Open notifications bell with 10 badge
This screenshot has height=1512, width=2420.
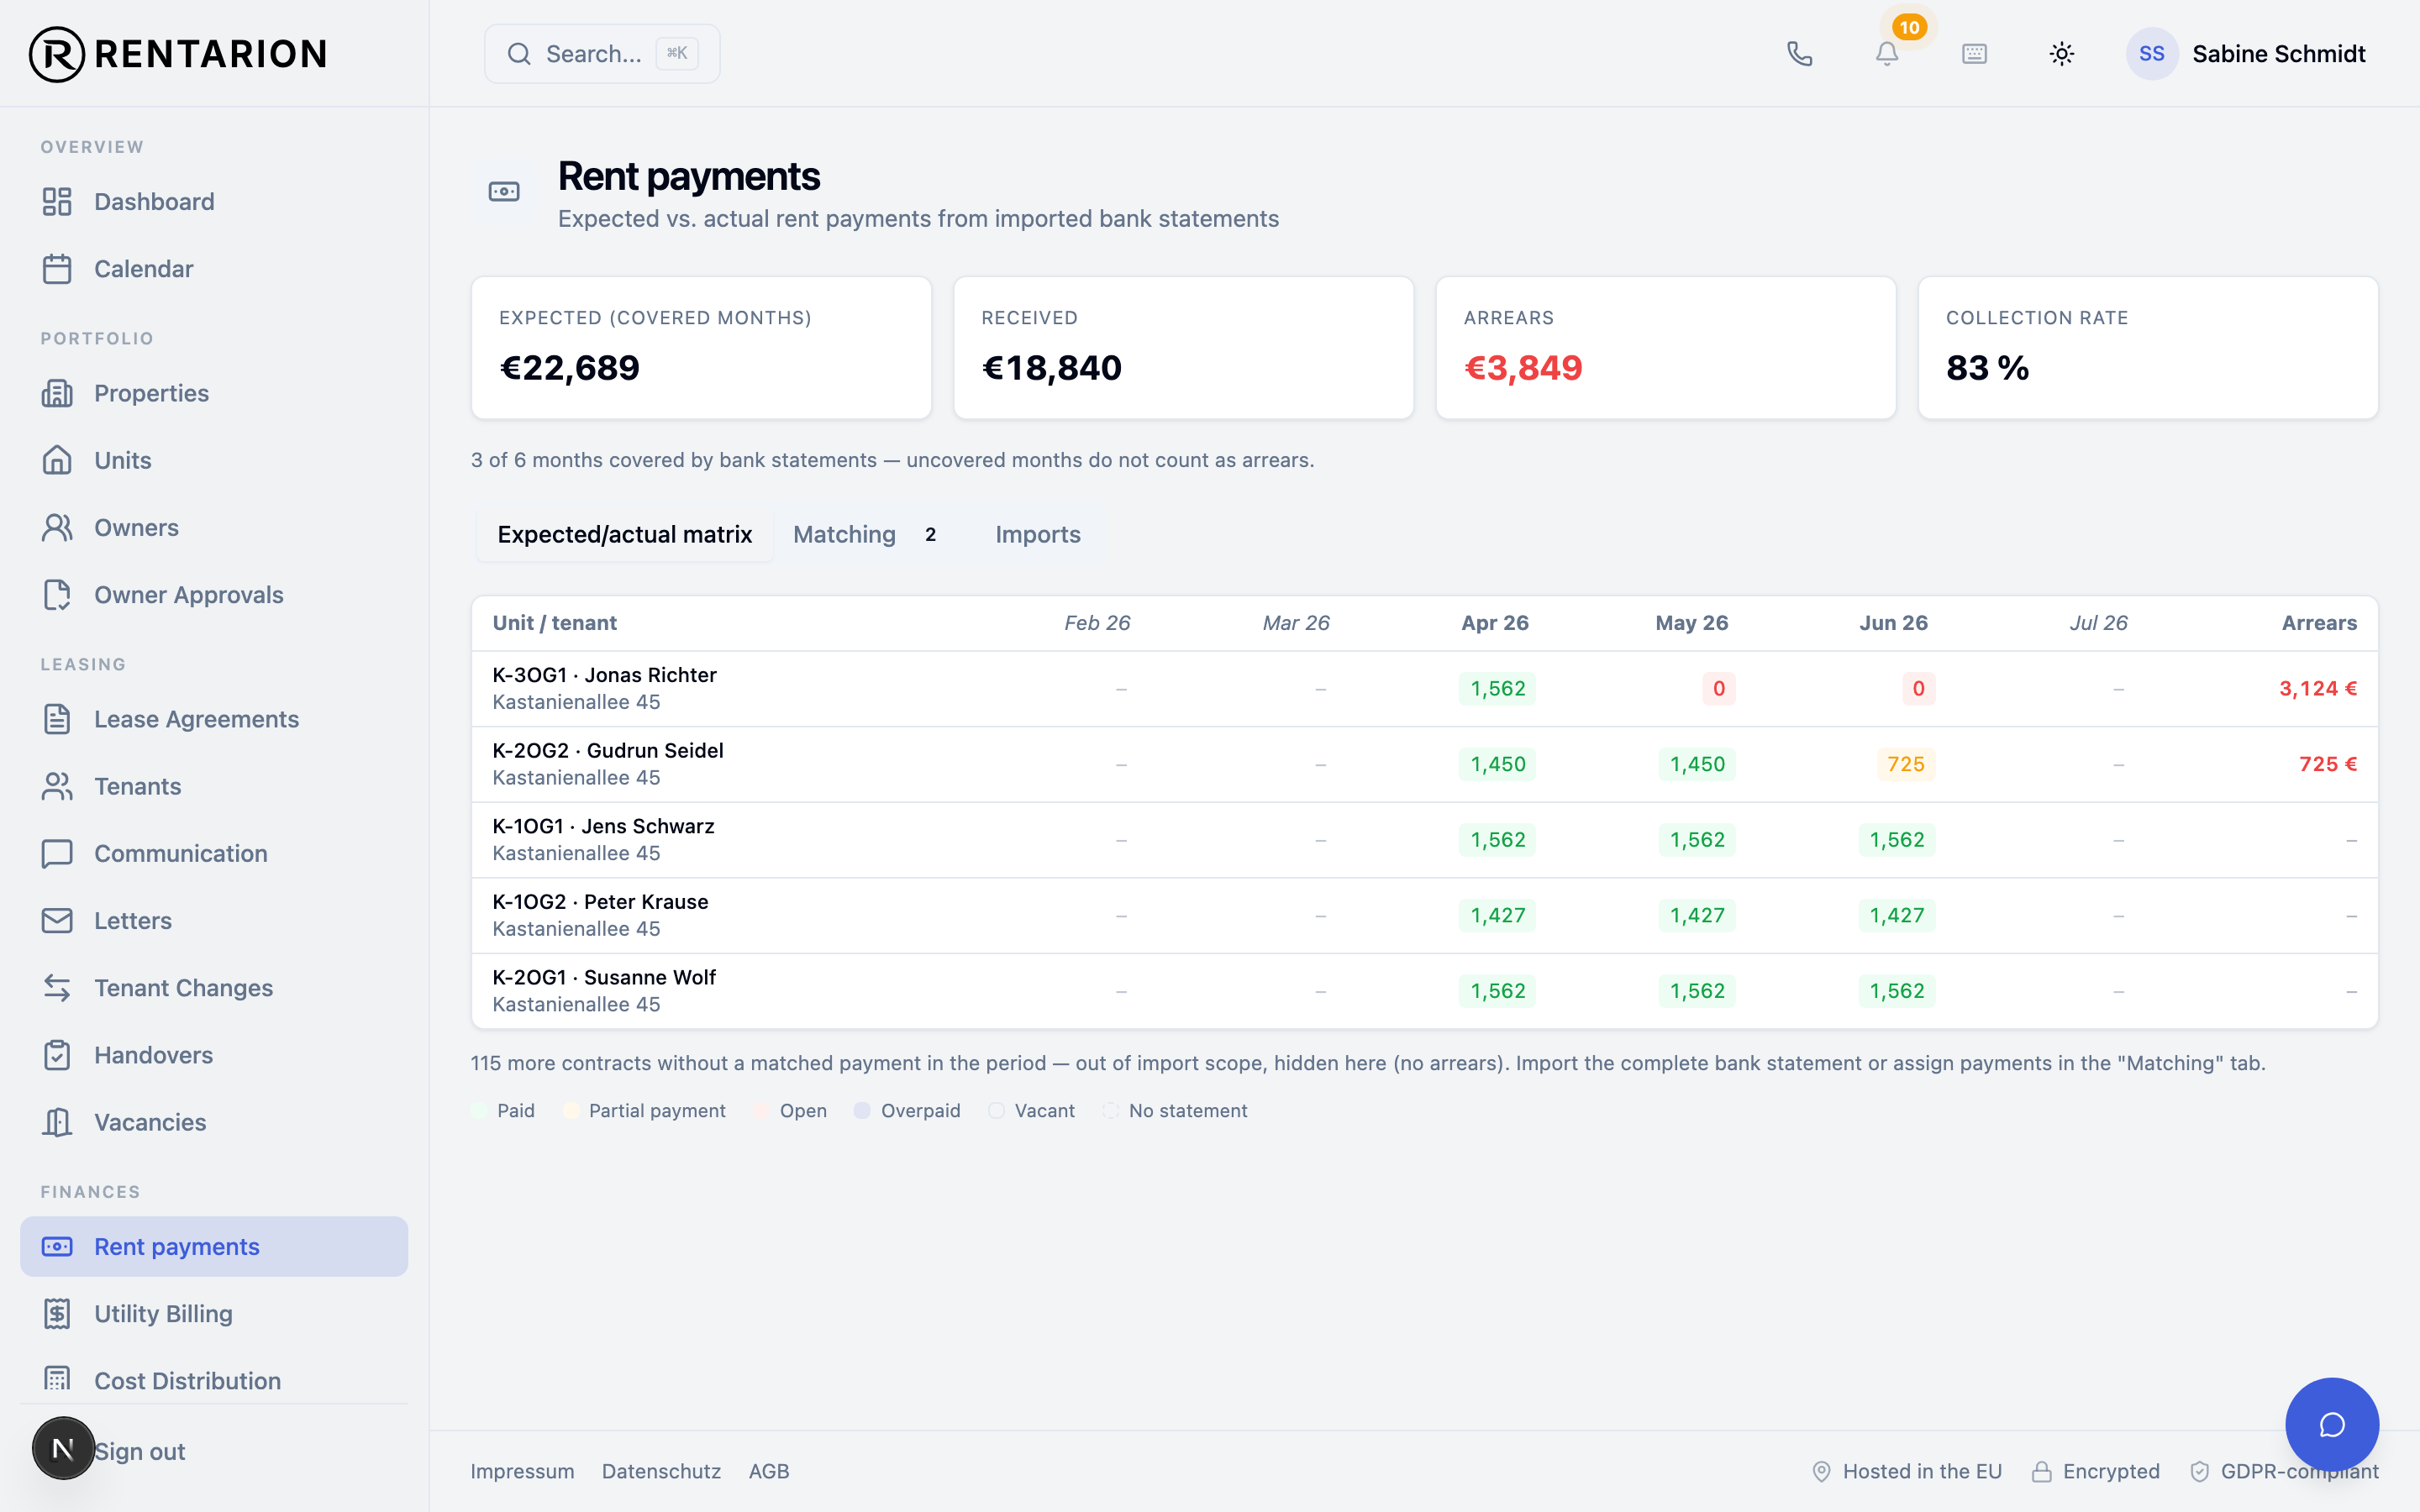1887,54
